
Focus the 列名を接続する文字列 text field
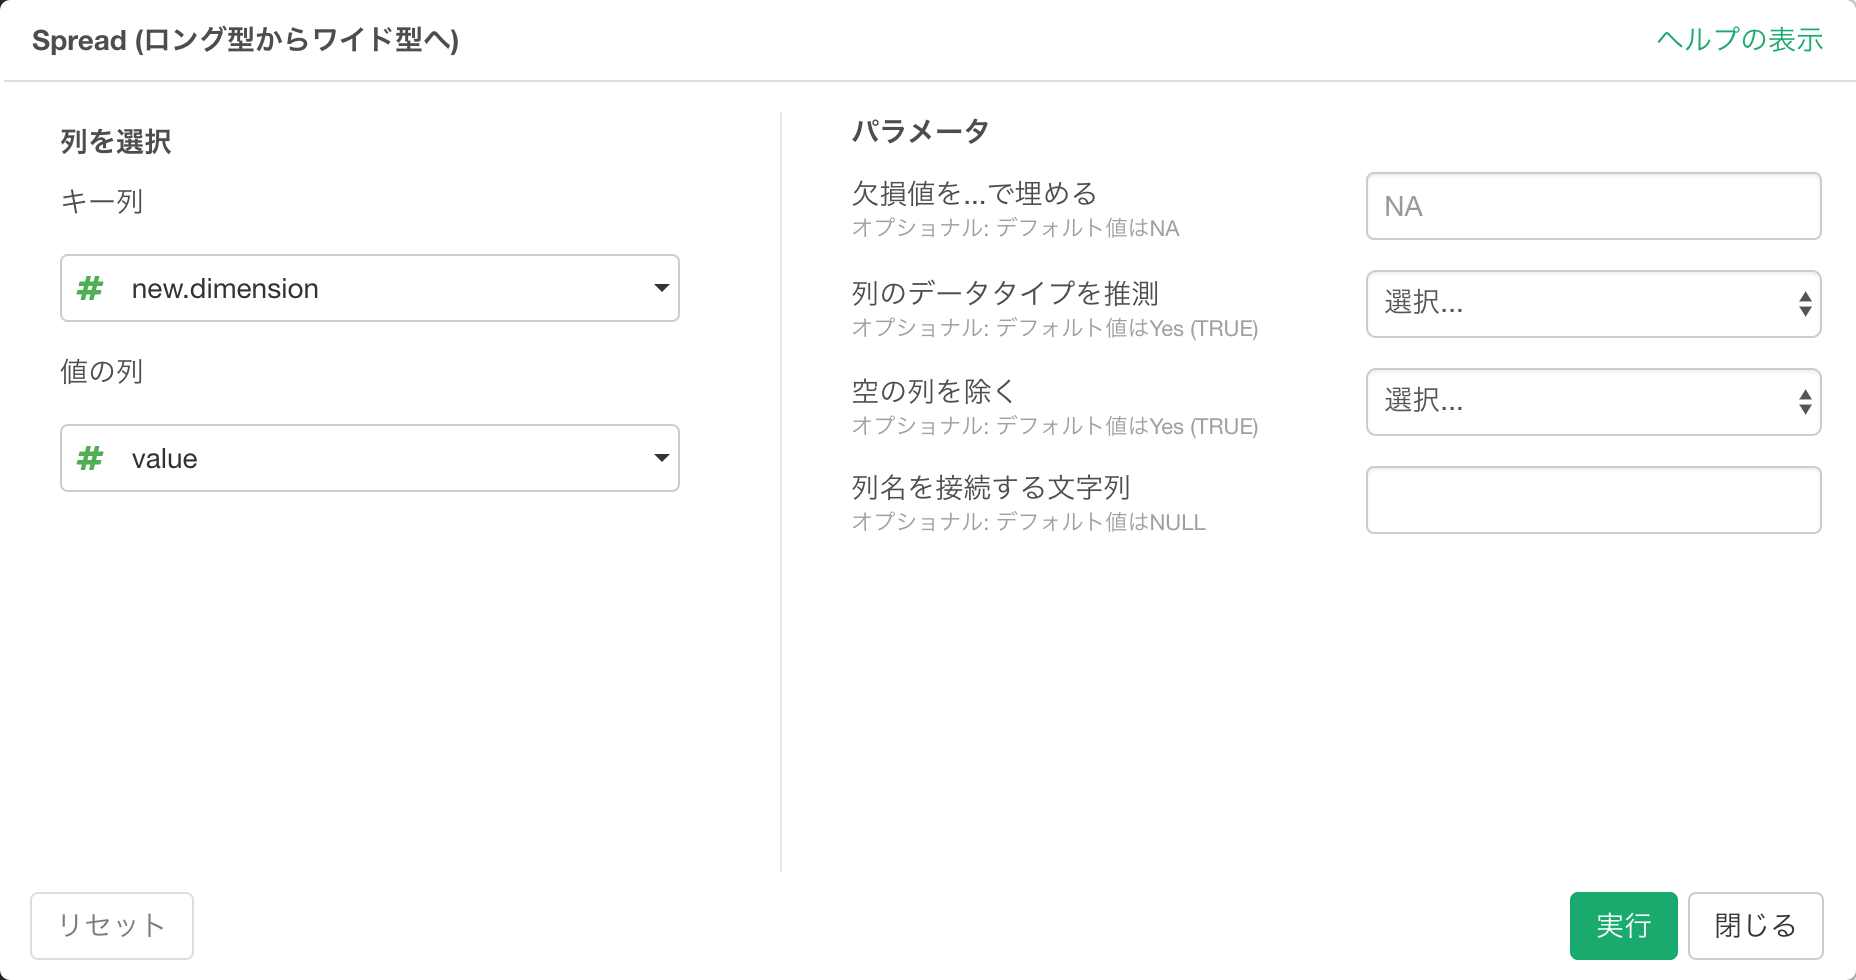pos(1593,500)
